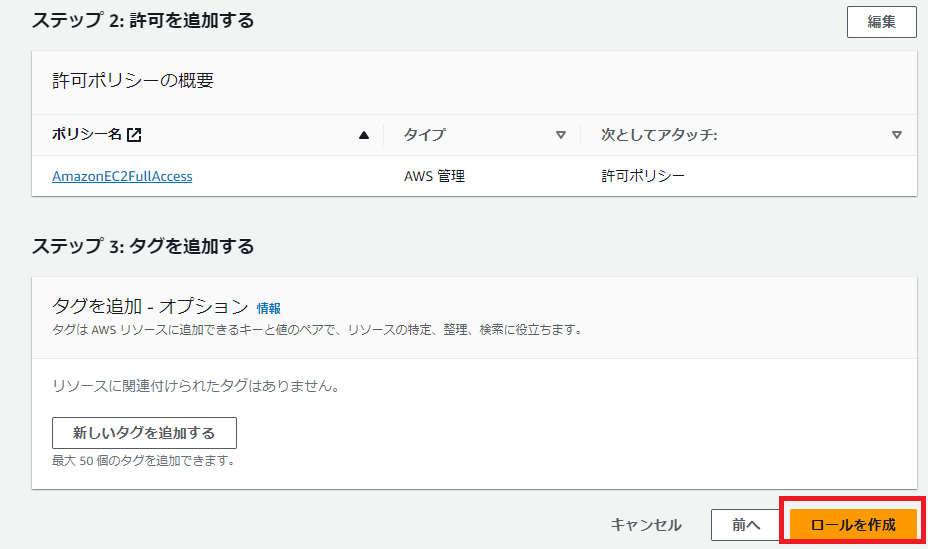Click the タイプ column header label
The image size is (928, 549).
coord(424,135)
